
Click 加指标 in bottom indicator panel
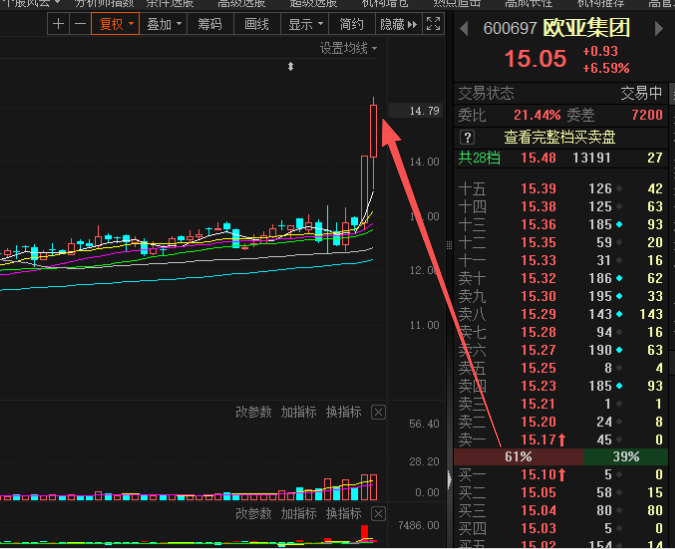(299, 514)
